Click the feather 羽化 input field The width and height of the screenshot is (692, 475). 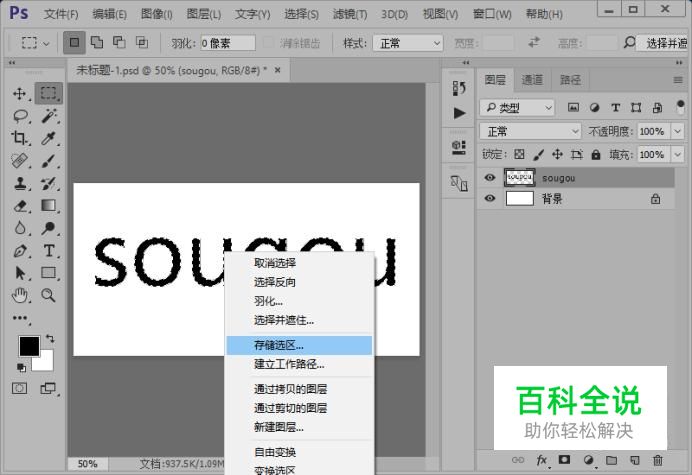228,43
